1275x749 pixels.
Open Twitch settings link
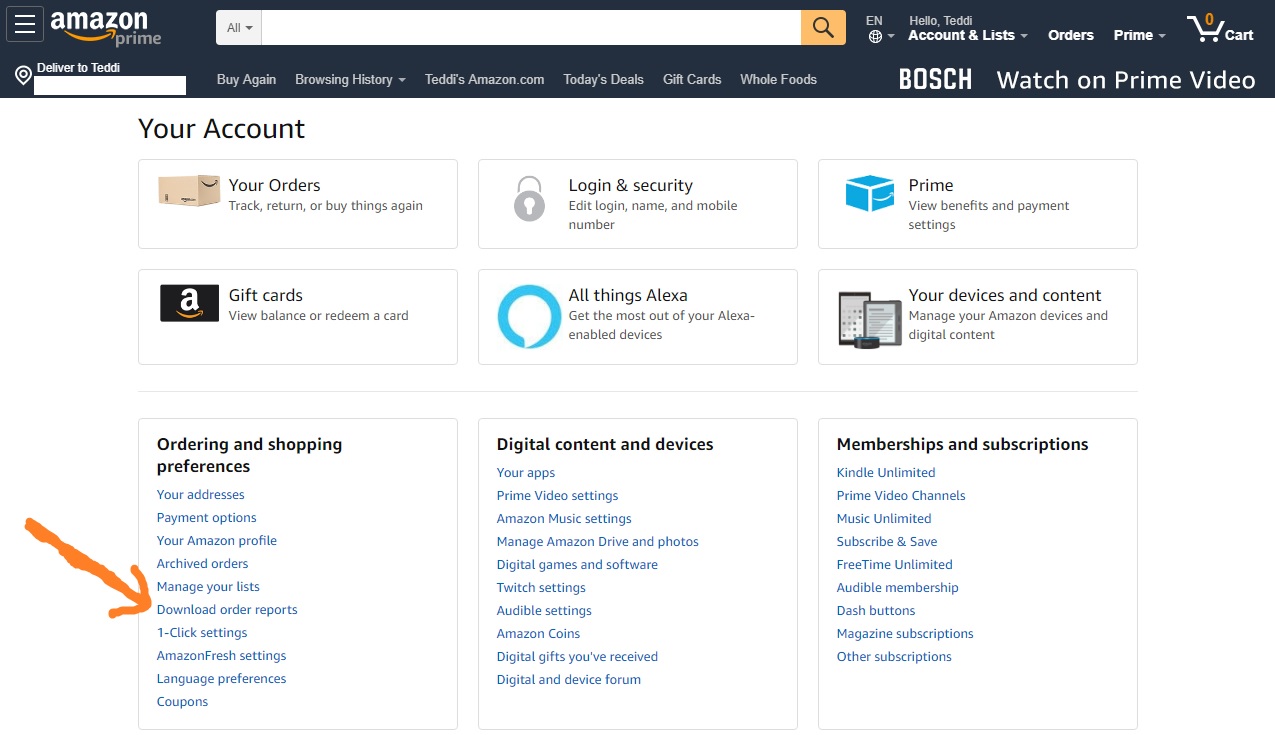541,587
